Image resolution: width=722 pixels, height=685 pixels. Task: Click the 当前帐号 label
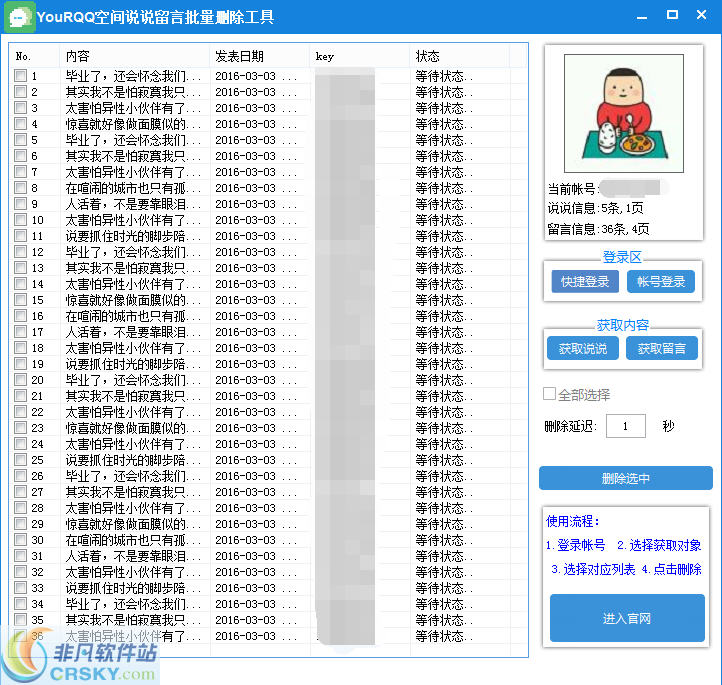tap(572, 188)
